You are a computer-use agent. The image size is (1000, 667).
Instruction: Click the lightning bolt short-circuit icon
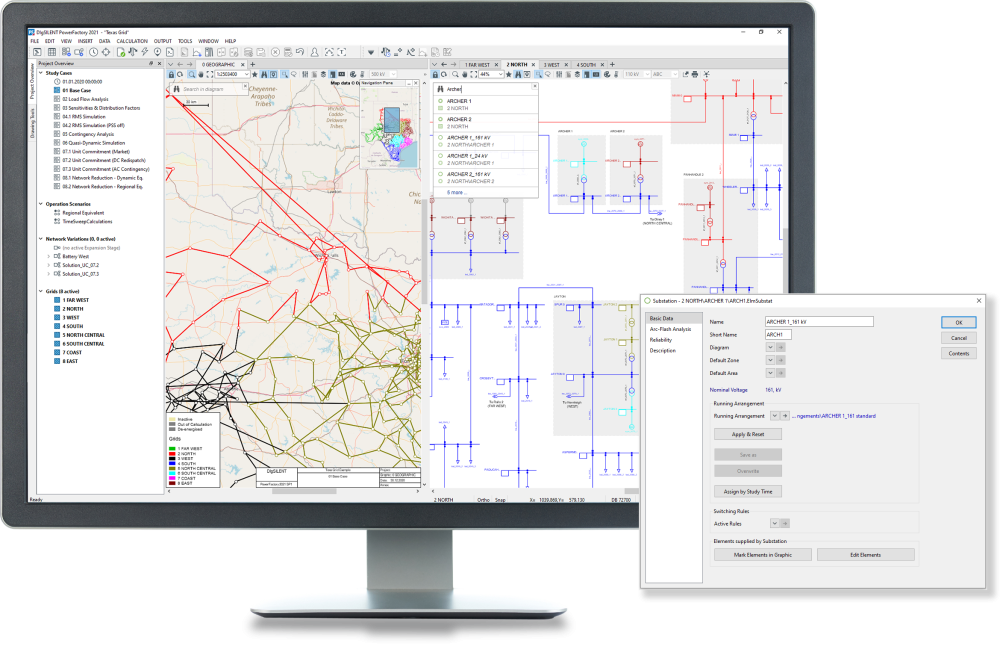pos(145,52)
